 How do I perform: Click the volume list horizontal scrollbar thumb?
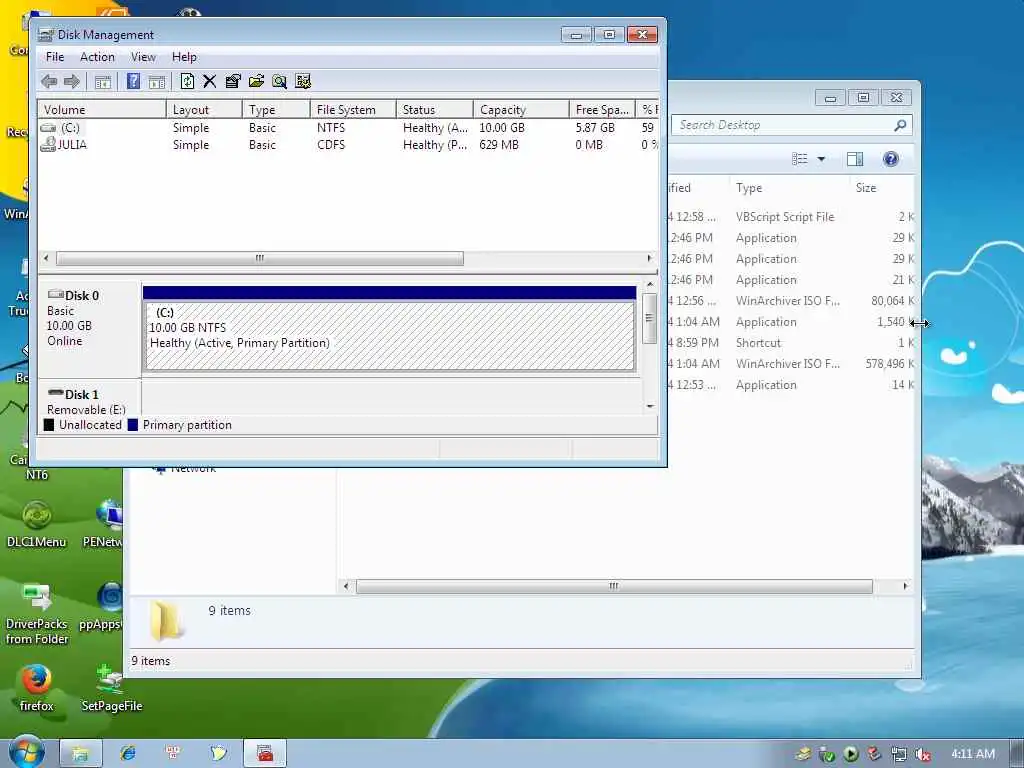point(260,259)
